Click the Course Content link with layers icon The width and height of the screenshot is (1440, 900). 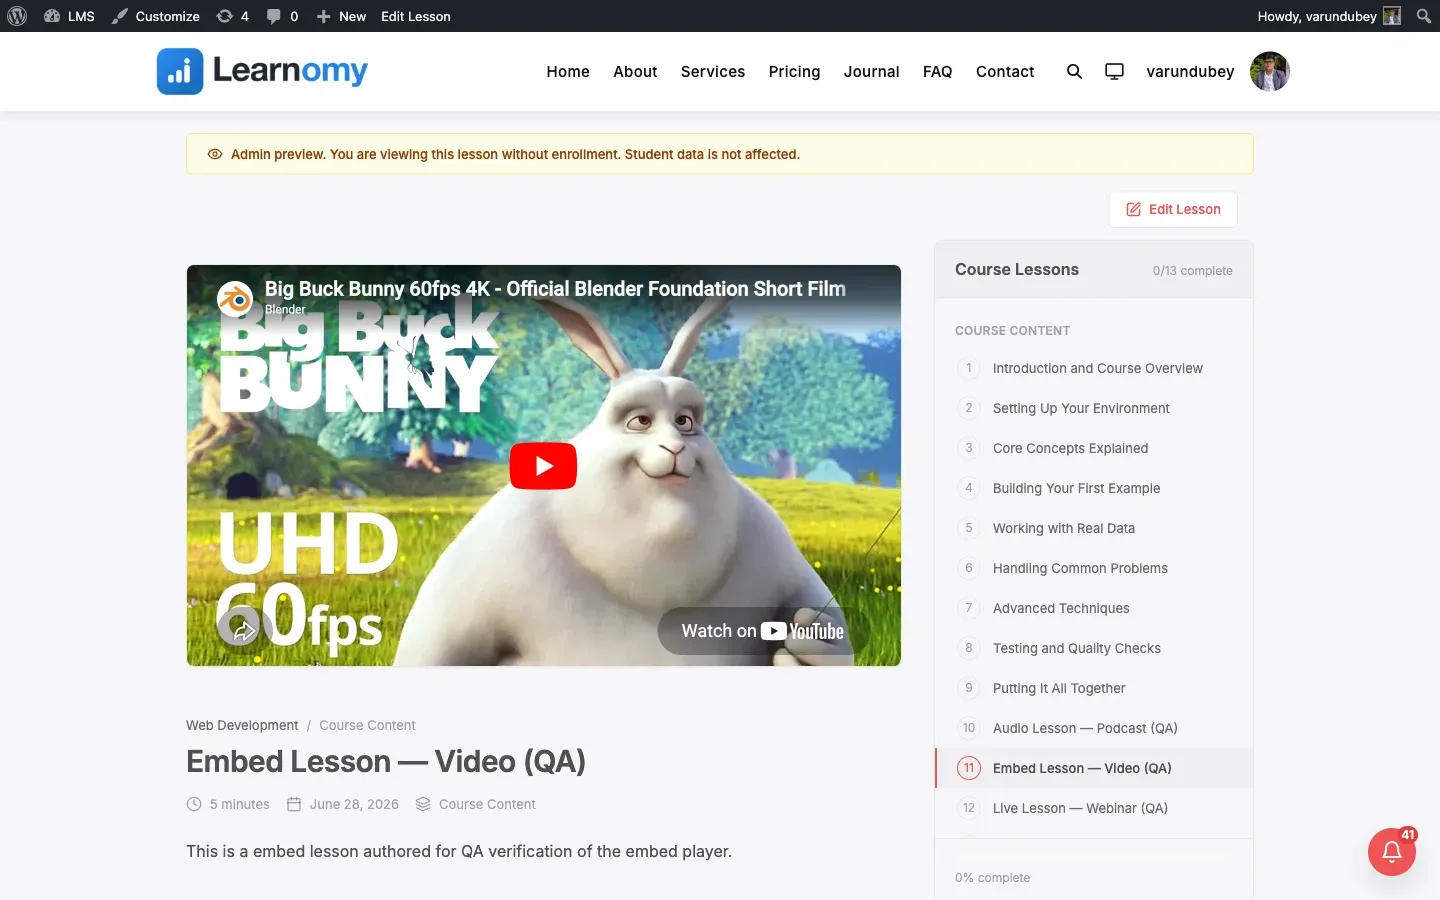487,804
